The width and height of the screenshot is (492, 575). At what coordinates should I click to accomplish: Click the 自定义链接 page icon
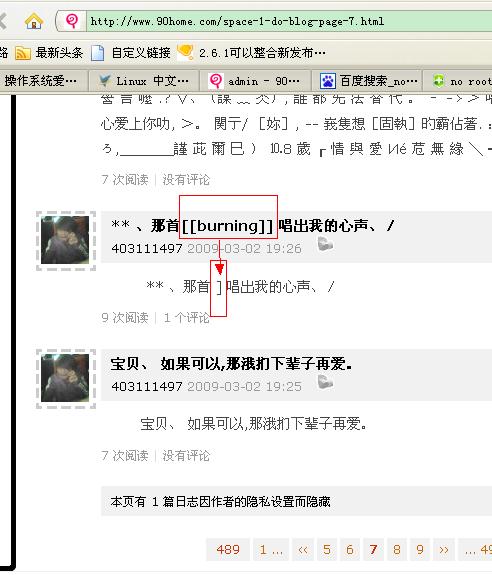point(98,53)
